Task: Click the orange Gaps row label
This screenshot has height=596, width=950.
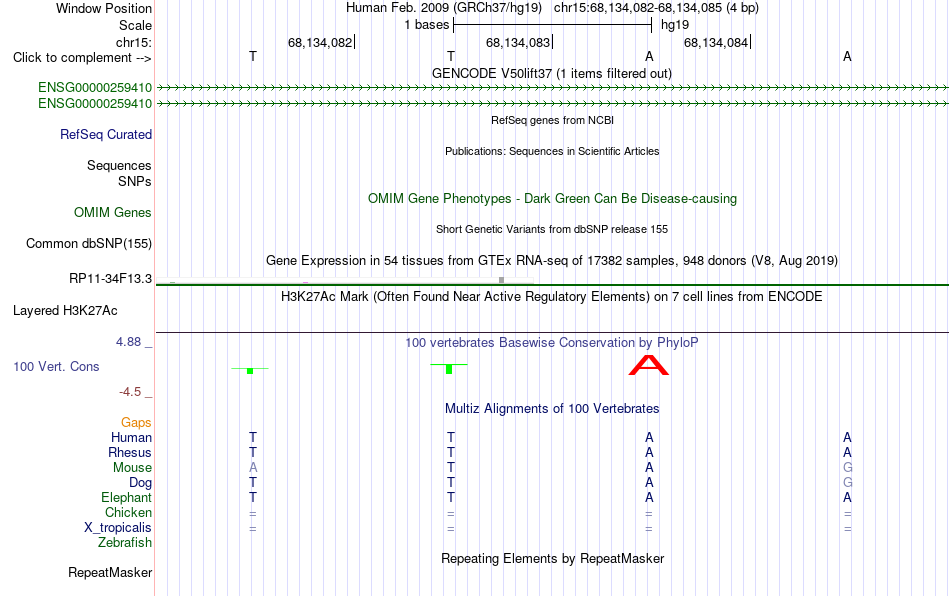Action: tap(136, 422)
